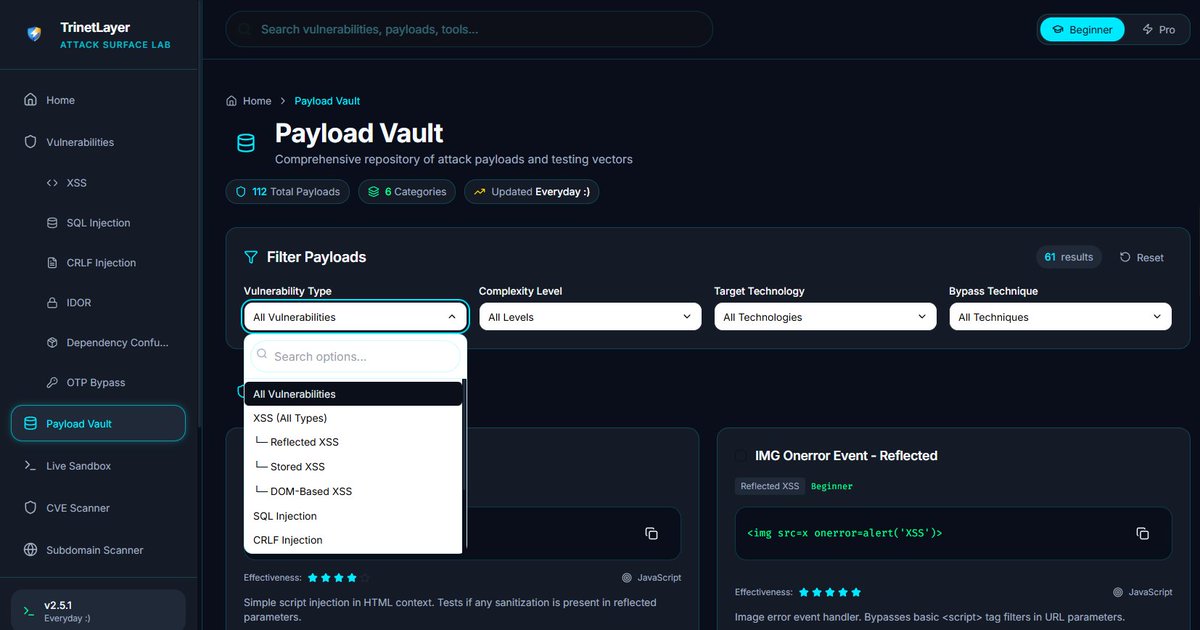Click the filter funnel icon in Filter Payloads
The height and width of the screenshot is (630, 1200).
coord(250,257)
